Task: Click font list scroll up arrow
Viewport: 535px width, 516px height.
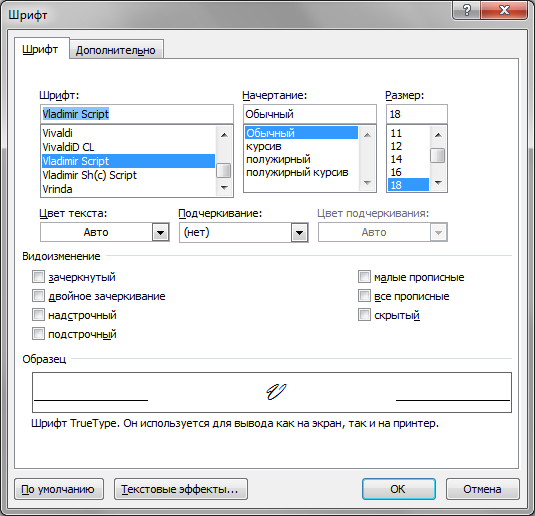Action: point(224,135)
